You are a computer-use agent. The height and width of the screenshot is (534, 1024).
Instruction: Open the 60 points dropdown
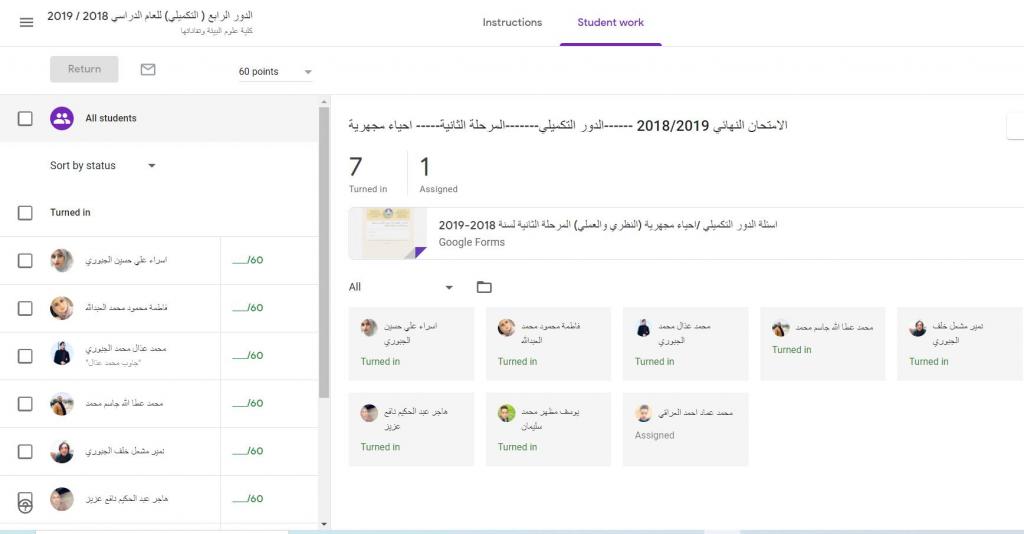(275, 72)
